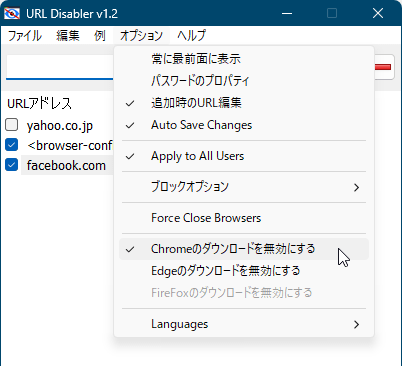Click the URL Disabler app icon

pos(12,13)
